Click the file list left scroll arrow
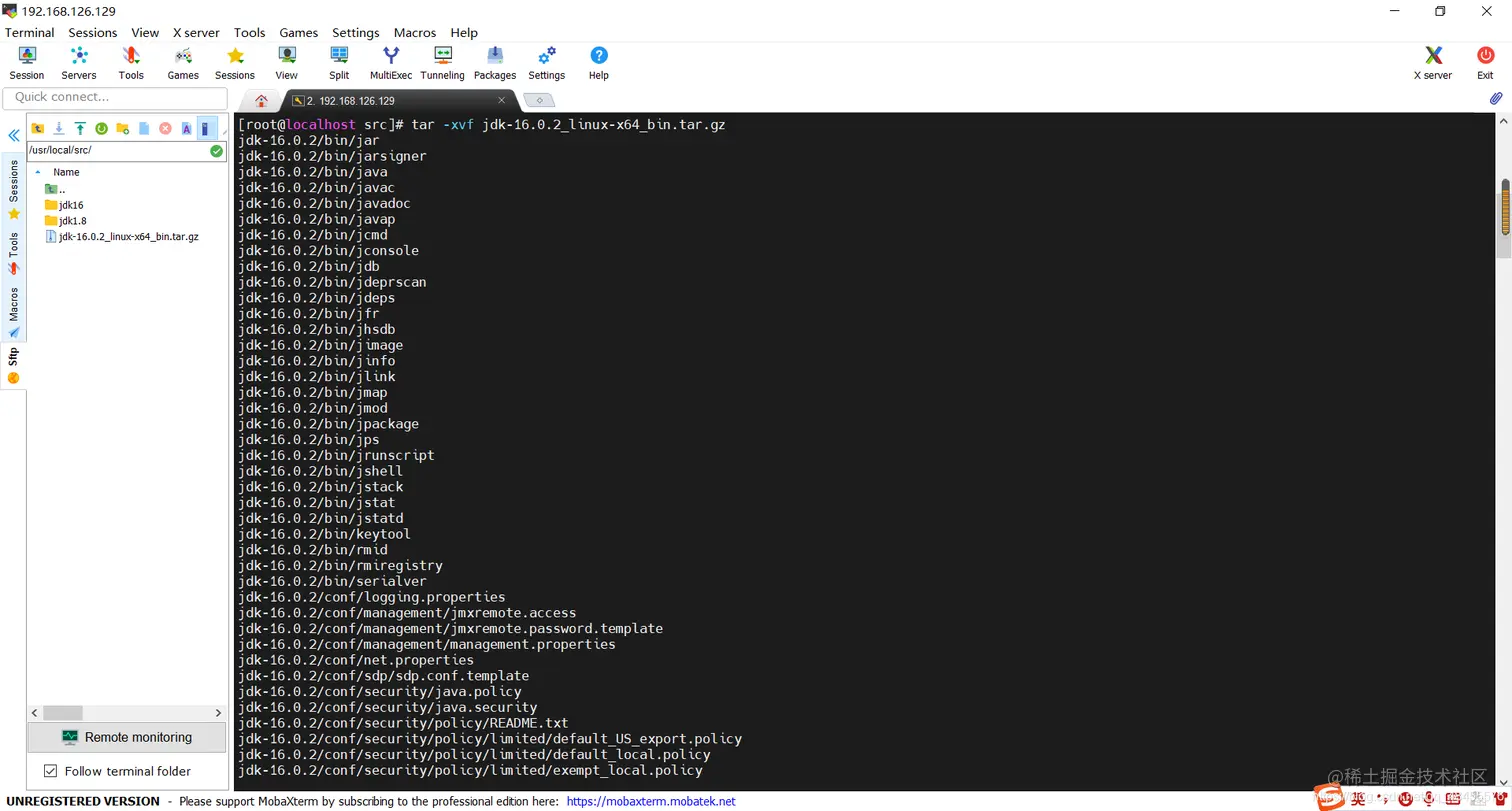Image resolution: width=1512 pixels, height=811 pixels. click(35, 713)
